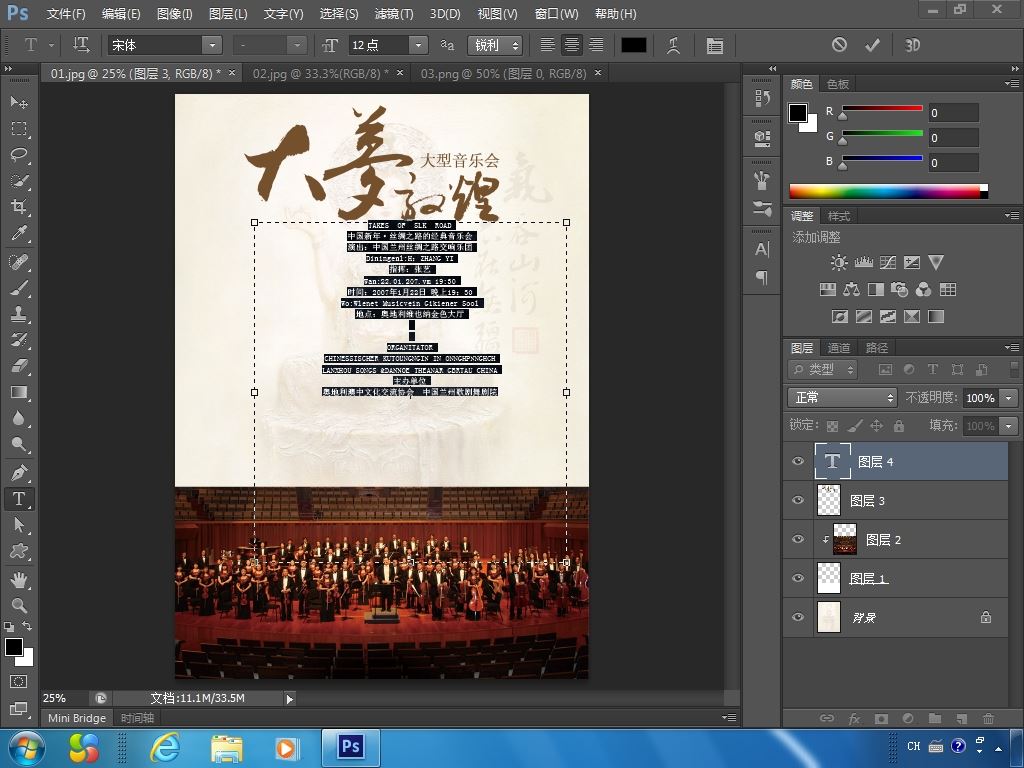Open blend mode dropdown 正常
The width and height of the screenshot is (1024, 768).
pyautogui.click(x=842, y=397)
